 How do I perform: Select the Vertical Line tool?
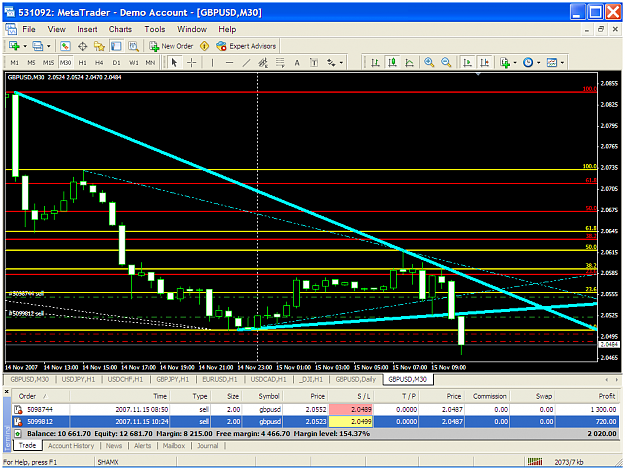click(x=212, y=63)
